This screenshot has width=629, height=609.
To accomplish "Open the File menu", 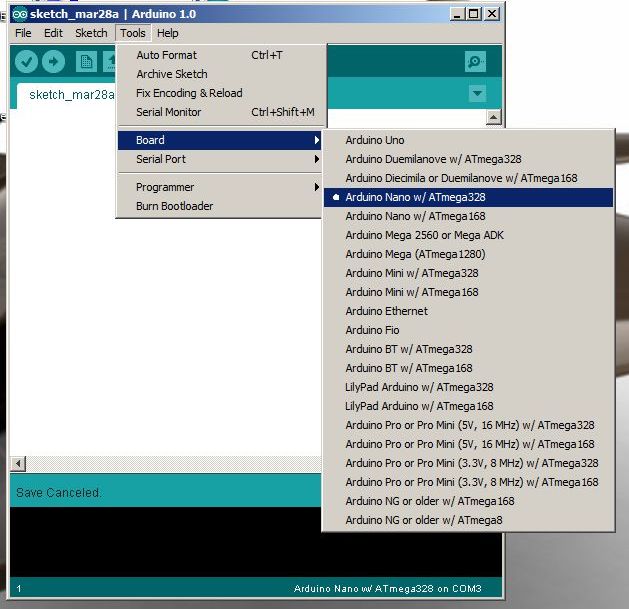I will (23, 33).
